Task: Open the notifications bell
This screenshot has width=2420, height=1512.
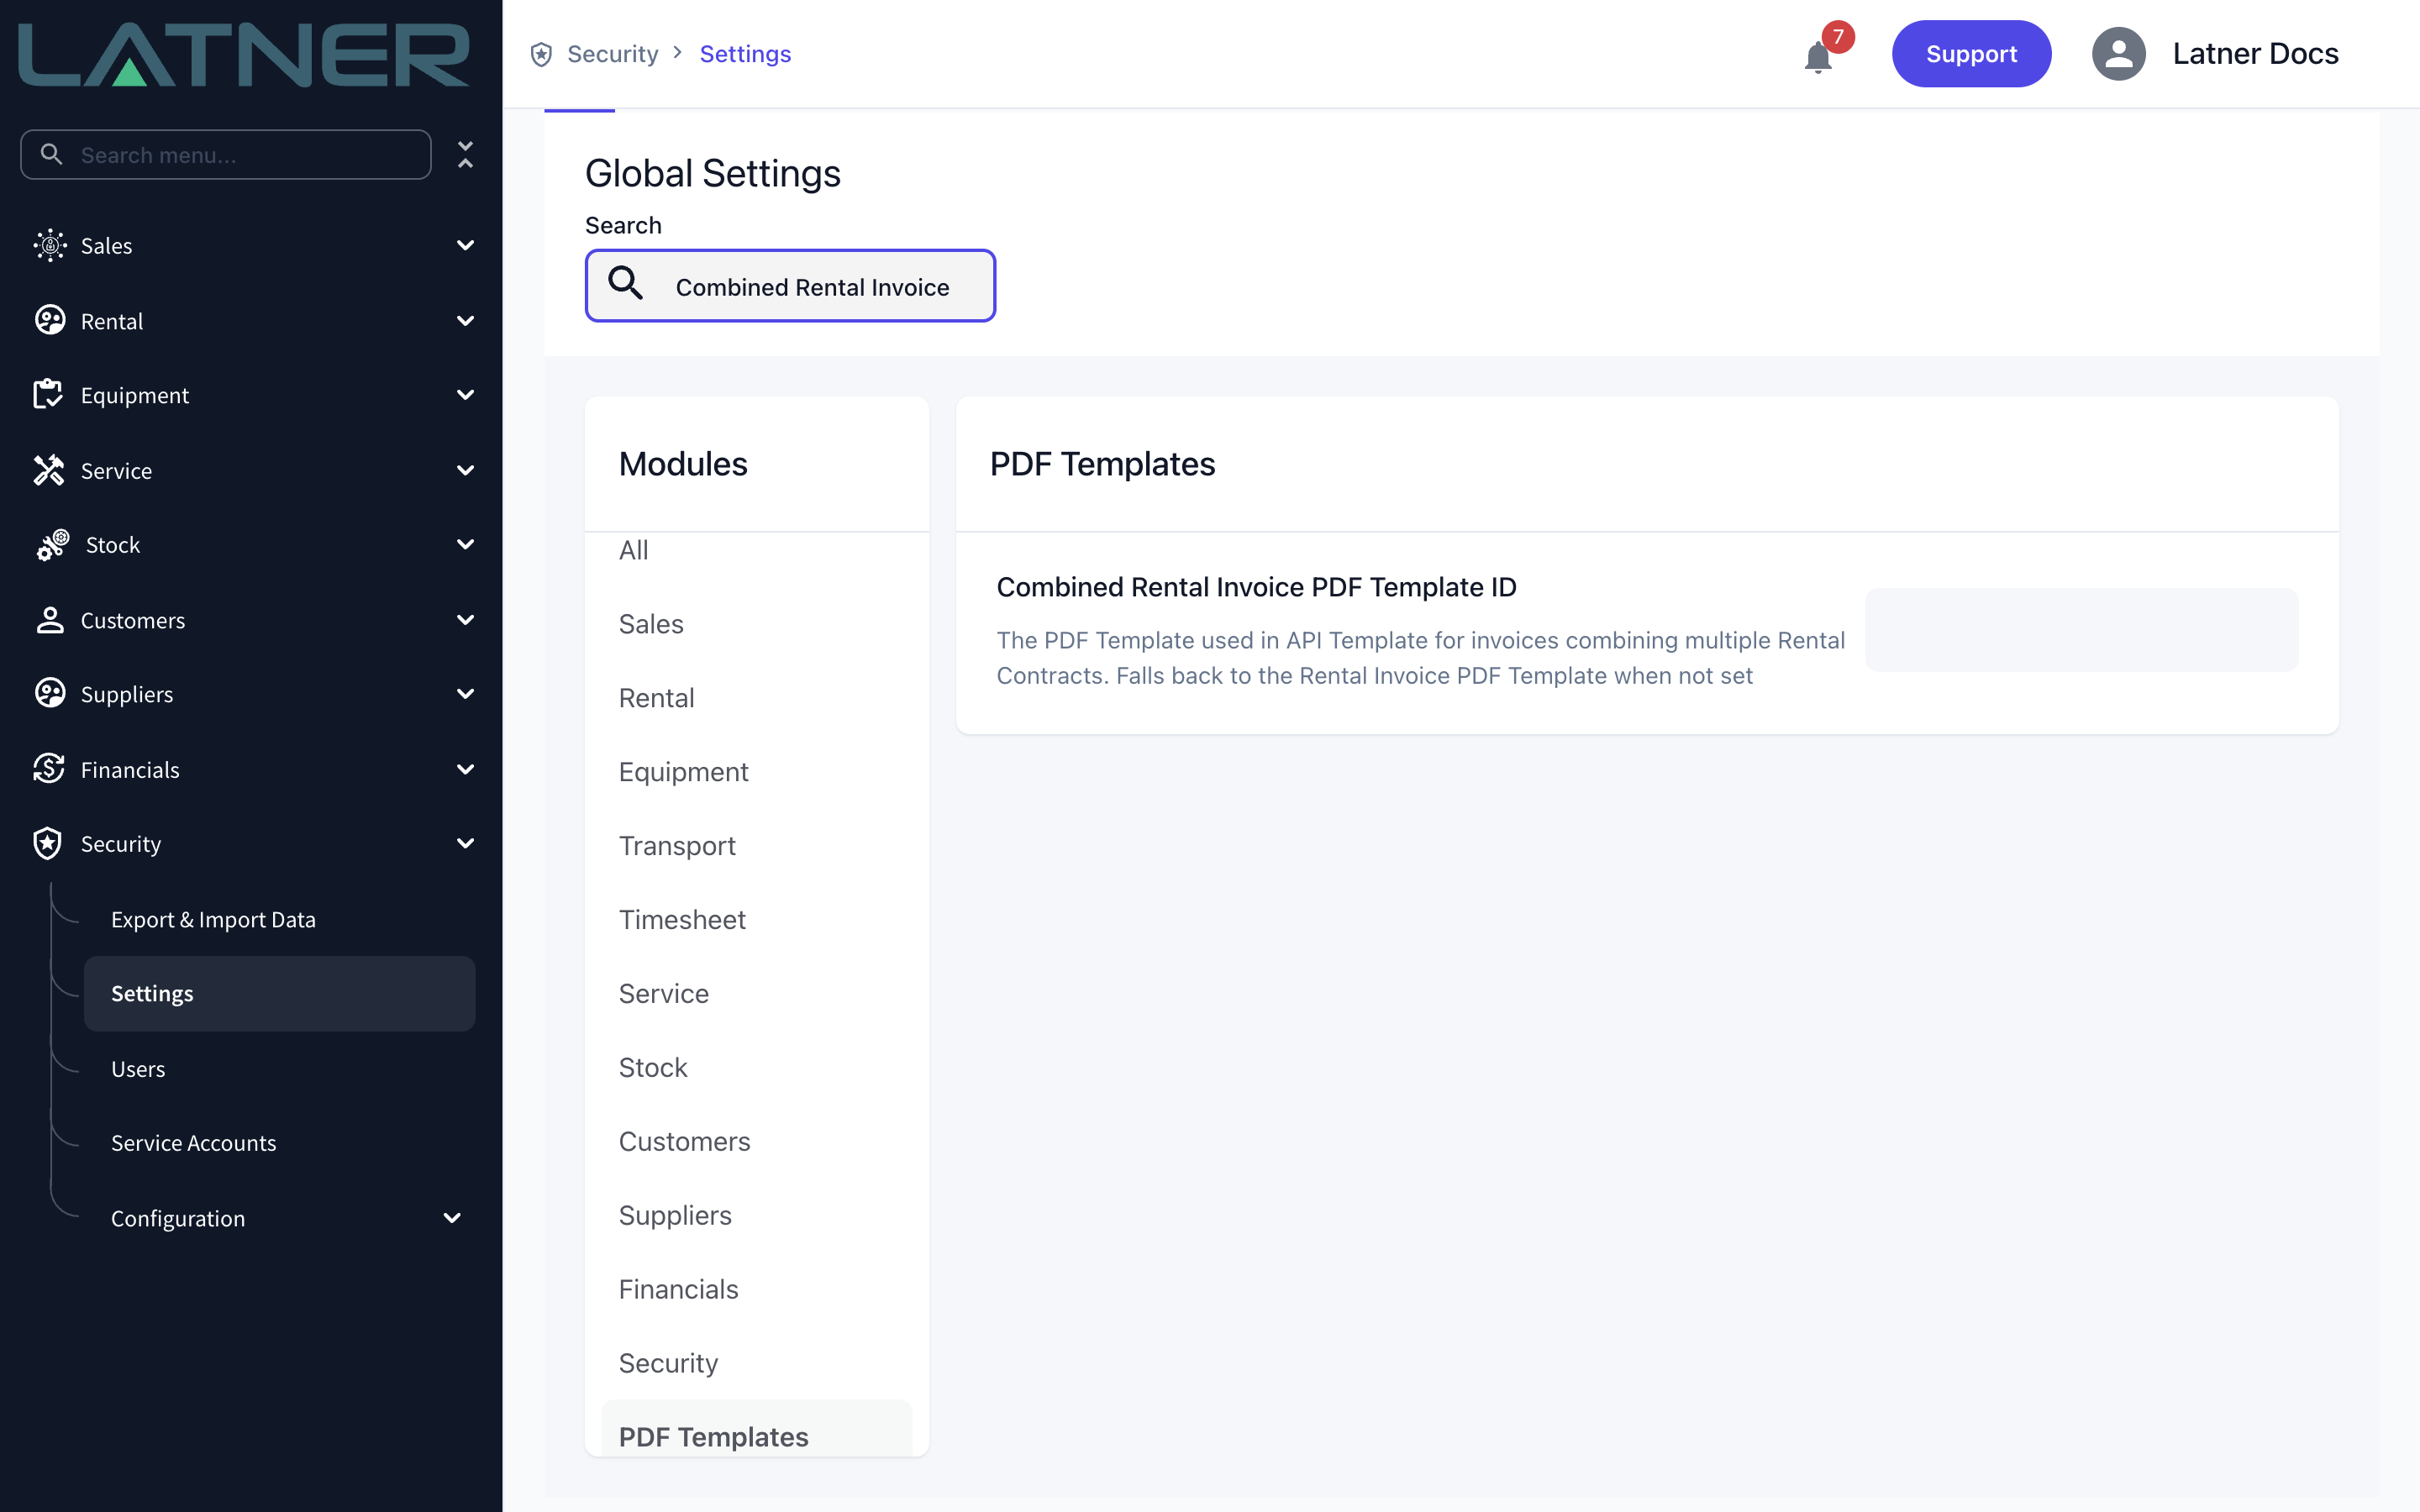Action: pos(1818,57)
